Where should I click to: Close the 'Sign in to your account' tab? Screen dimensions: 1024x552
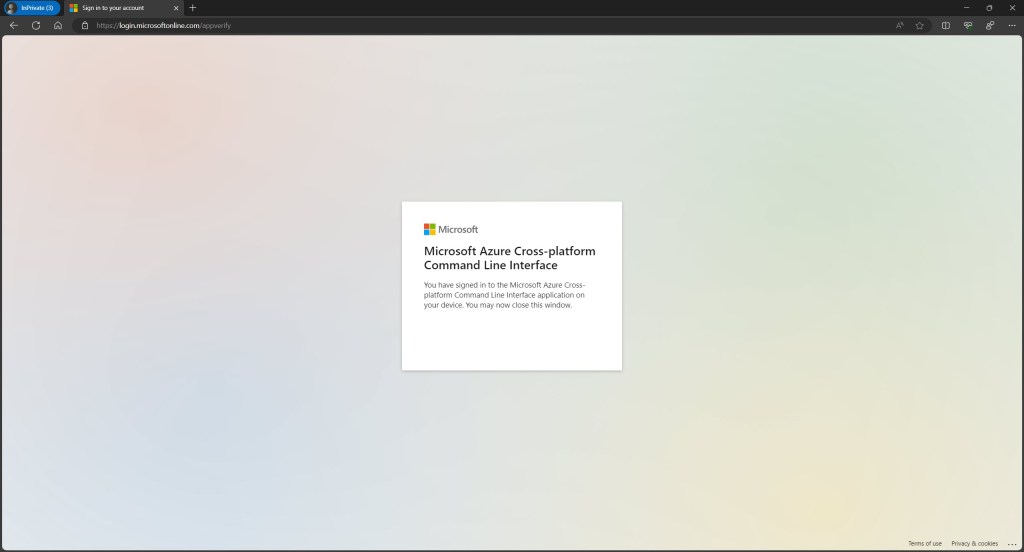[176, 8]
